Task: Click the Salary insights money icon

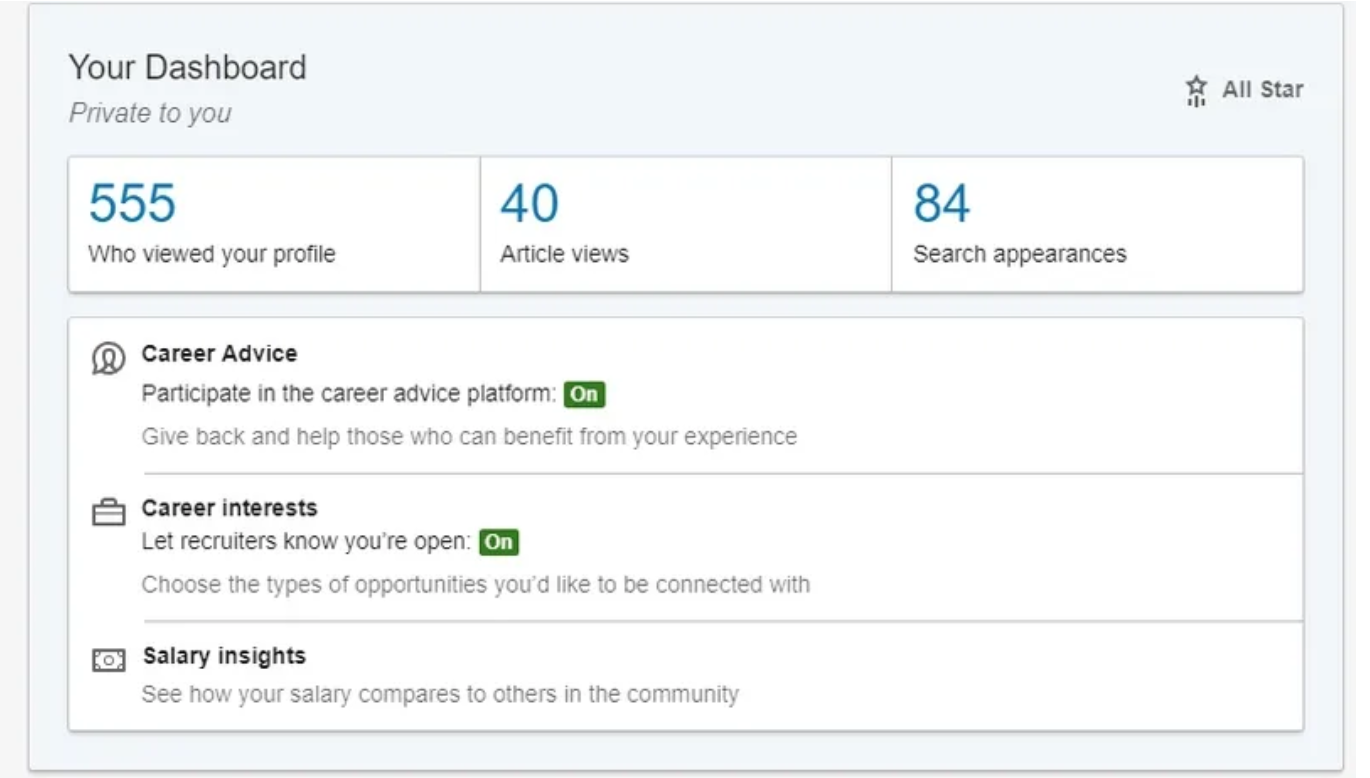Action: click(109, 660)
